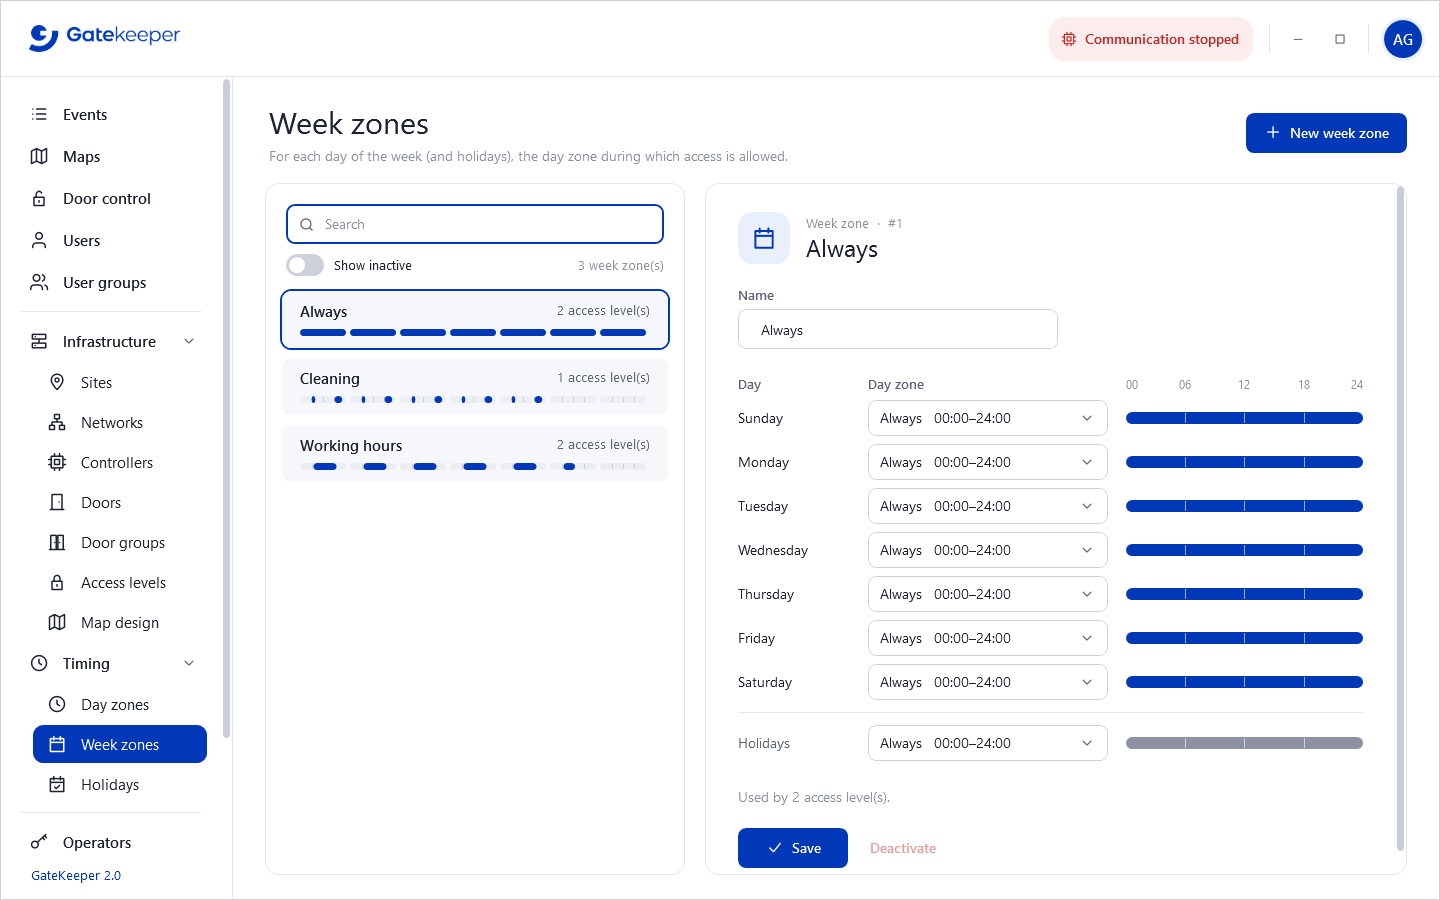Image resolution: width=1440 pixels, height=900 pixels.
Task: Select the Week zones menu item
Action: click(120, 744)
